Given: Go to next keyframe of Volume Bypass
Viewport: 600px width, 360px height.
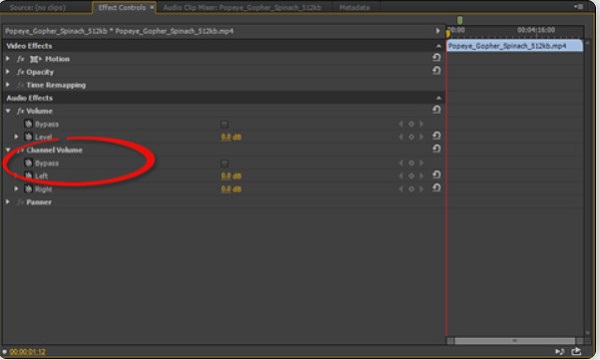Looking at the screenshot, I should coord(421,124).
